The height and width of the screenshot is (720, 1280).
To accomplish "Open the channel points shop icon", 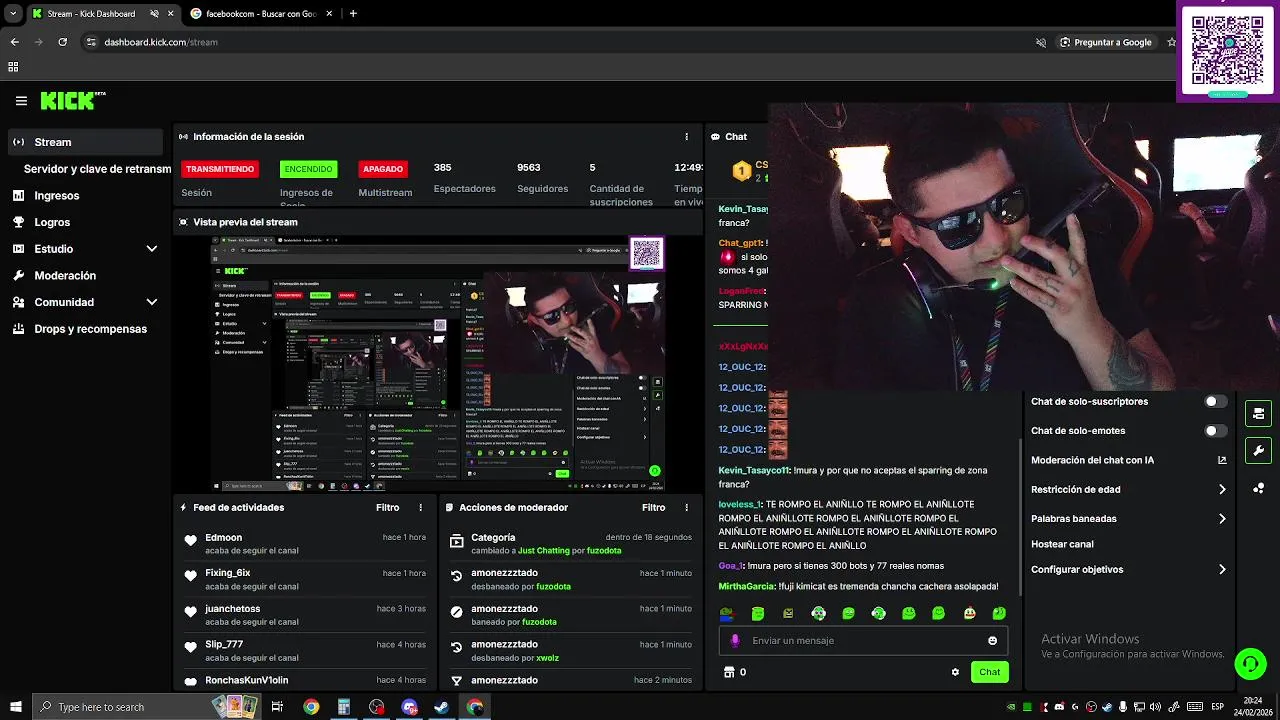I will tap(729, 672).
